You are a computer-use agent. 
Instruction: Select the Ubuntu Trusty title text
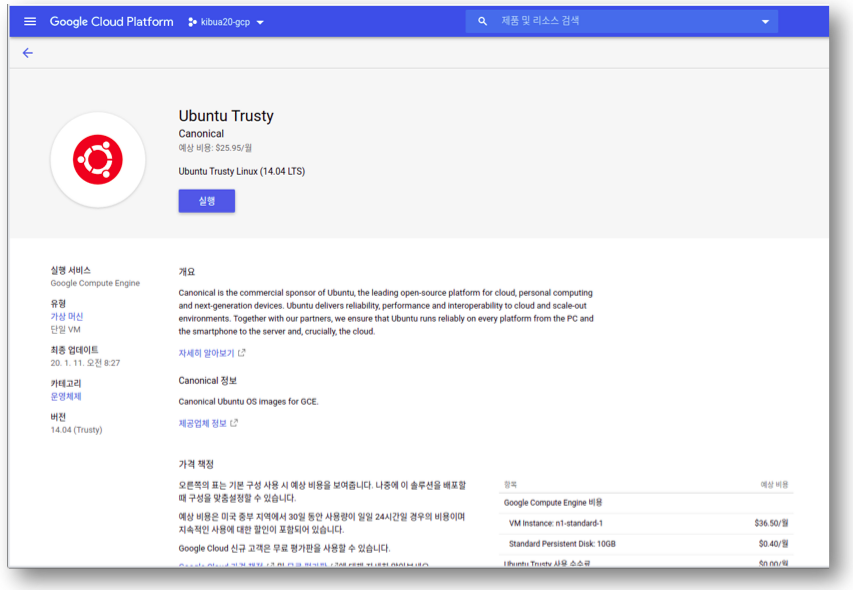[226, 116]
